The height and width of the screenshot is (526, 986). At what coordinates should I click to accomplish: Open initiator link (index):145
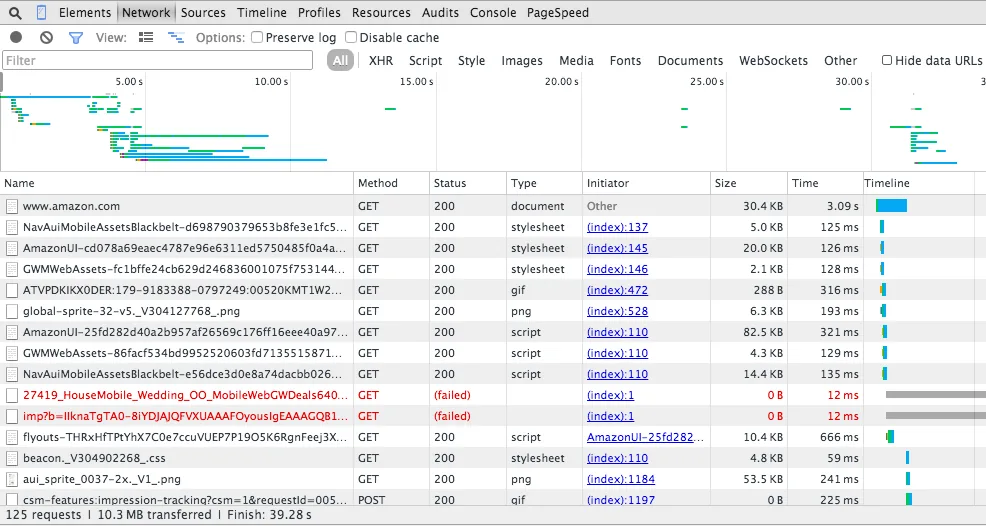point(618,249)
